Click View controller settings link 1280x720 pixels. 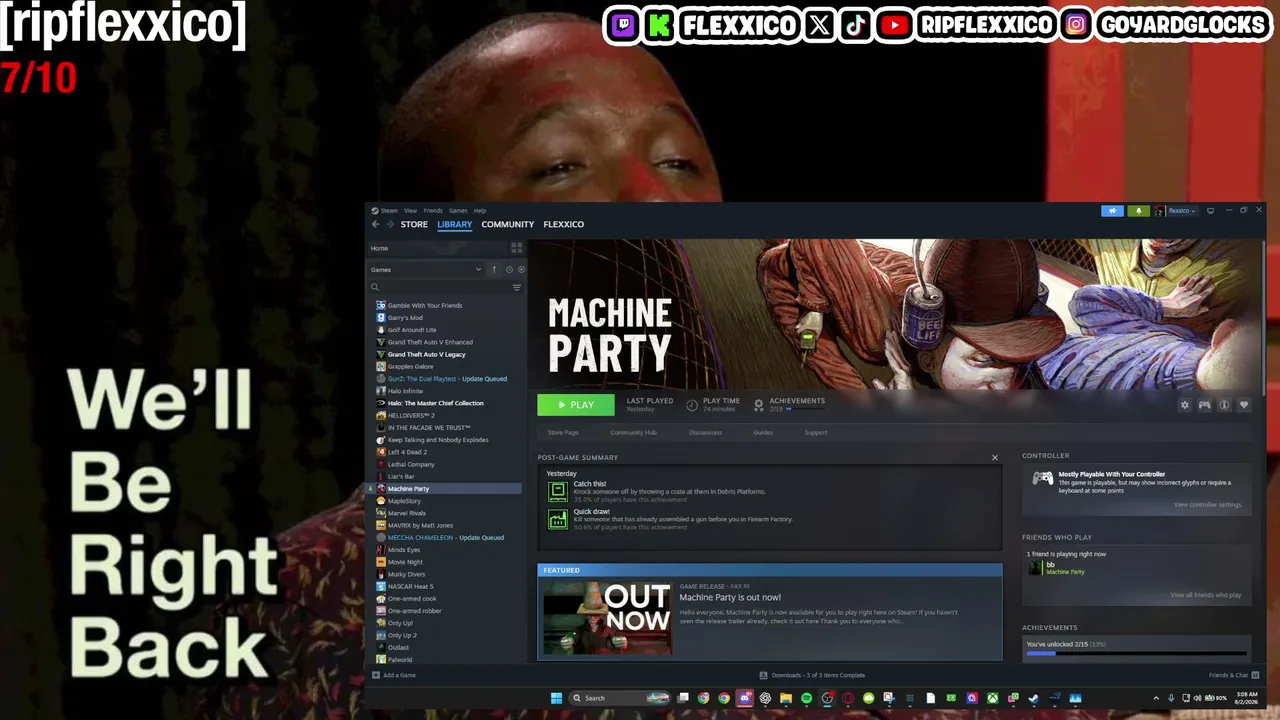pyautogui.click(x=1207, y=505)
